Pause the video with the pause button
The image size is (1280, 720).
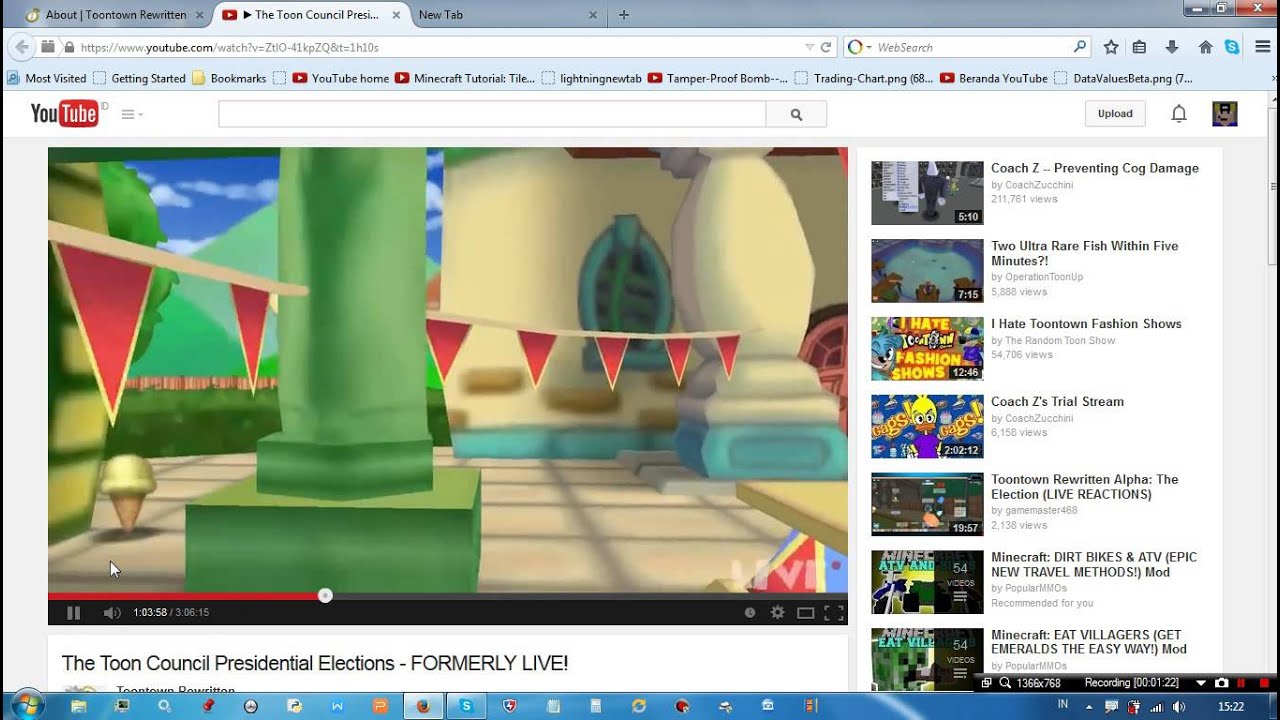tap(73, 613)
